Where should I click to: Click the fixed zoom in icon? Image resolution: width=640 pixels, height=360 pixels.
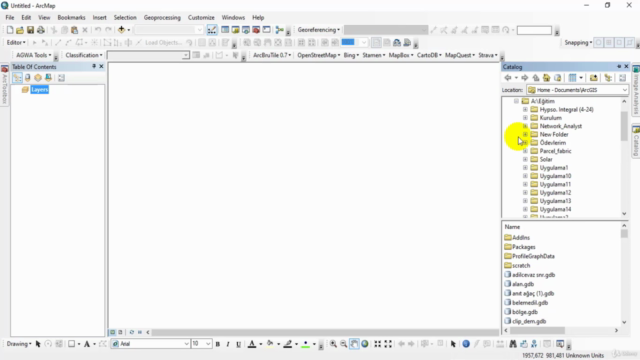(378, 344)
